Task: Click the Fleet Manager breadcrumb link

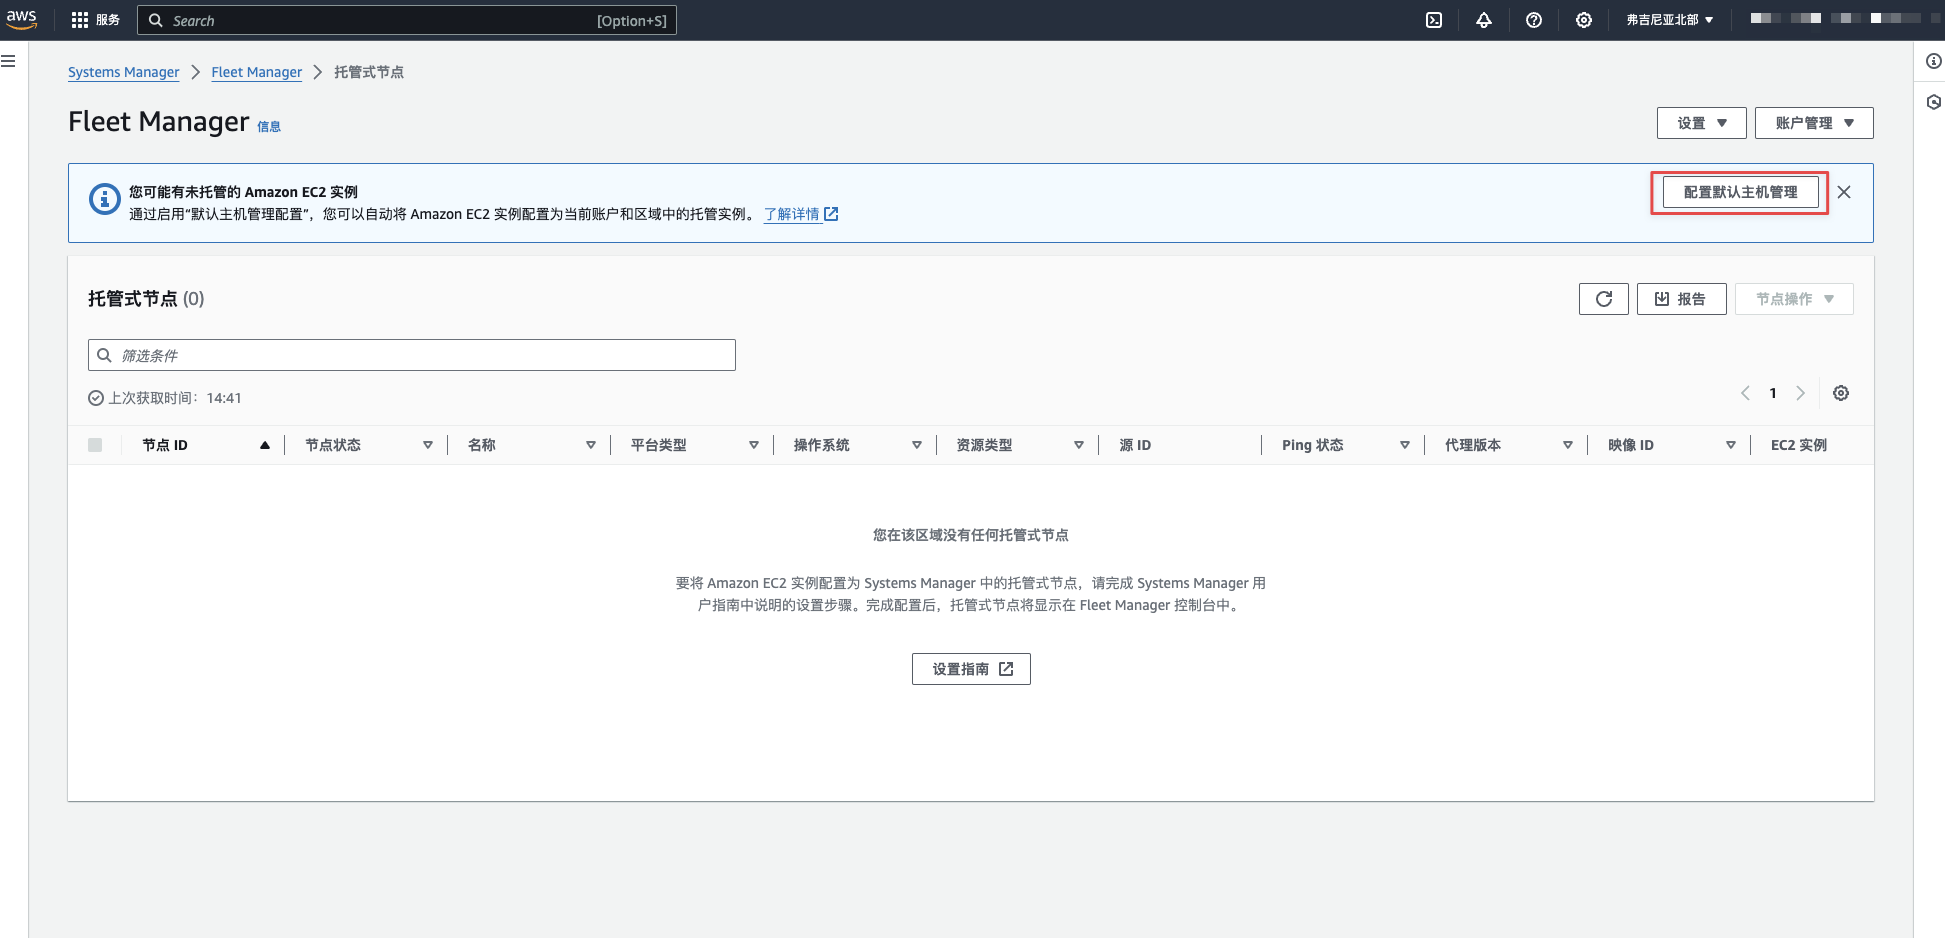Action: pos(257,72)
